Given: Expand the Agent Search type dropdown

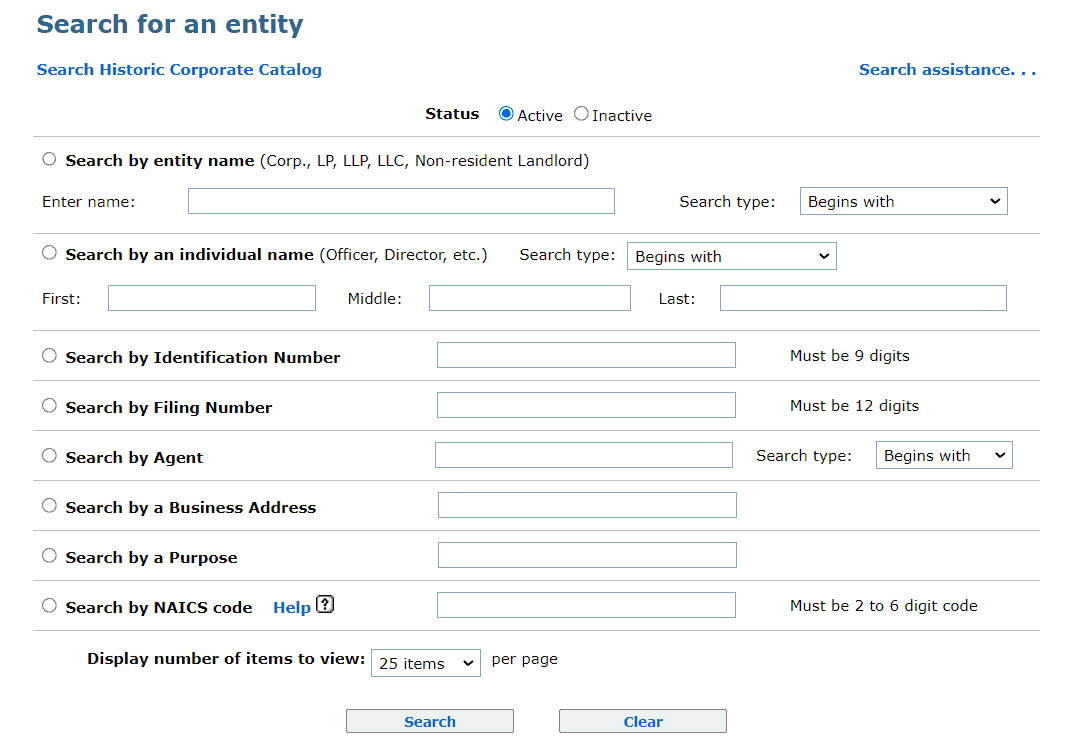Looking at the screenshot, I should [943, 455].
